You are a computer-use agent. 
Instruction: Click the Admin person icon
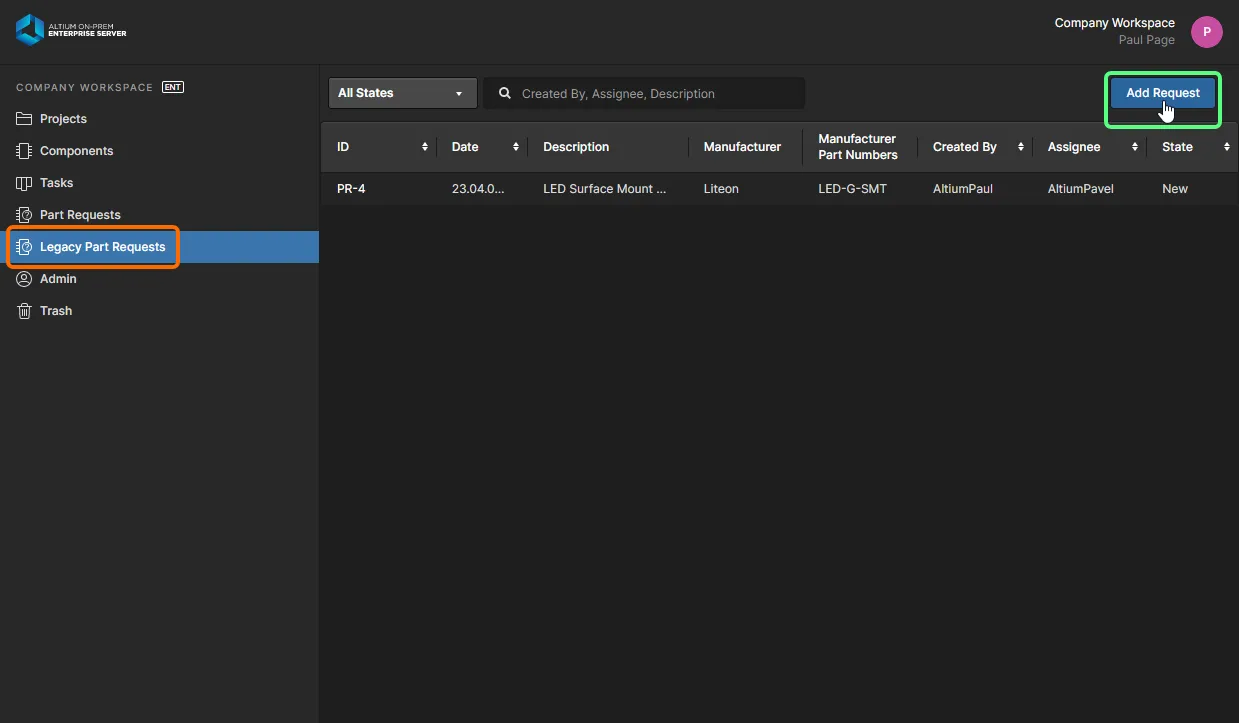(24, 279)
